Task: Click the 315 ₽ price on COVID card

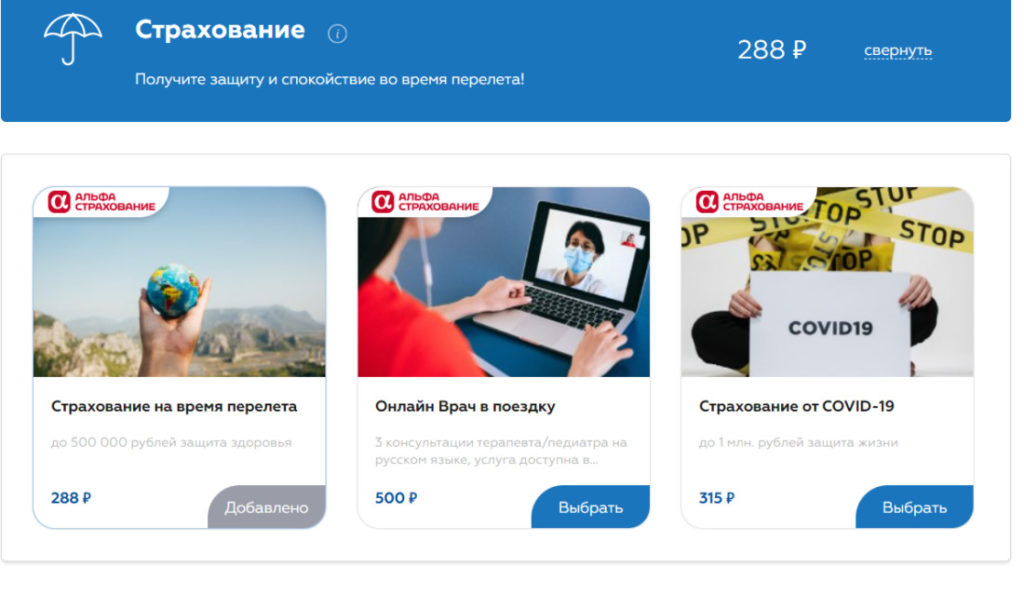Action: point(716,498)
